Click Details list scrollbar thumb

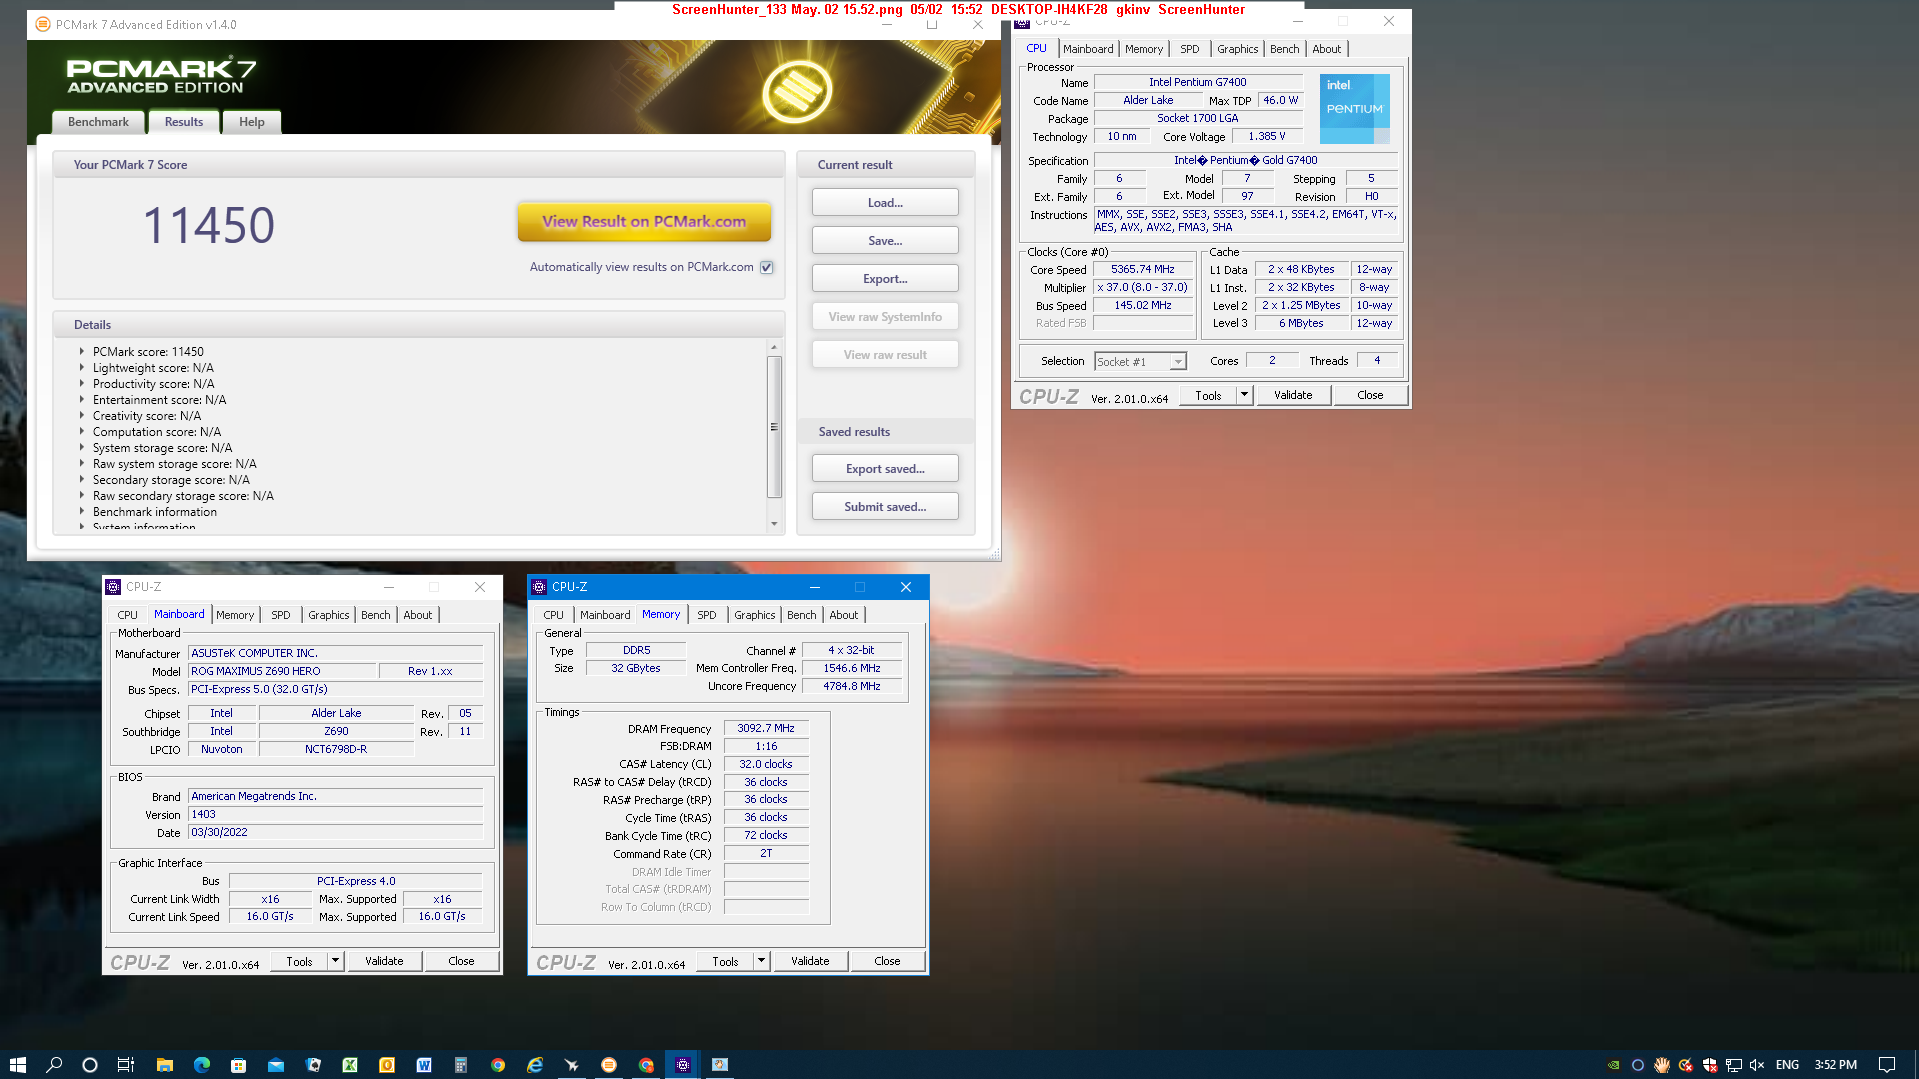[x=774, y=426]
